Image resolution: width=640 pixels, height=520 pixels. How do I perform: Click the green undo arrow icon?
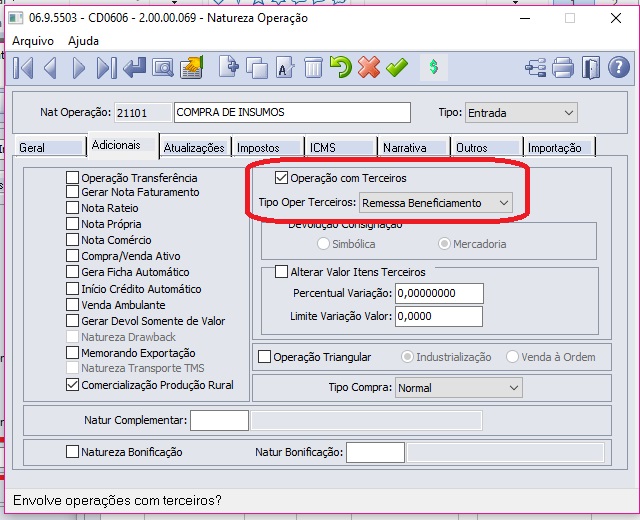point(340,67)
